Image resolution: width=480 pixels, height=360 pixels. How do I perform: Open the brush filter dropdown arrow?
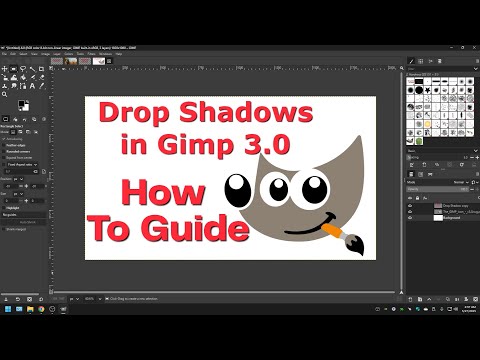point(476,69)
